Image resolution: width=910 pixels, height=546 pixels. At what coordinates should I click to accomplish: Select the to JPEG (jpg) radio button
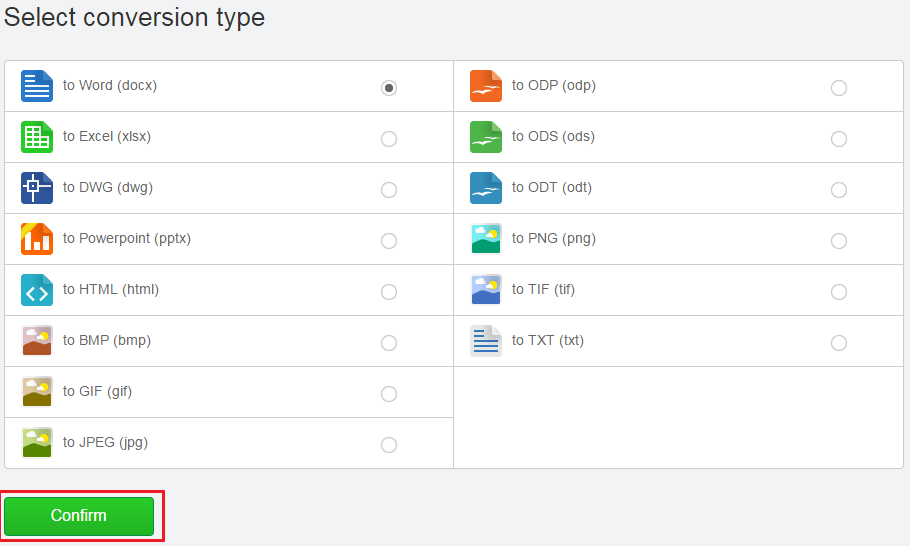click(x=389, y=445)
